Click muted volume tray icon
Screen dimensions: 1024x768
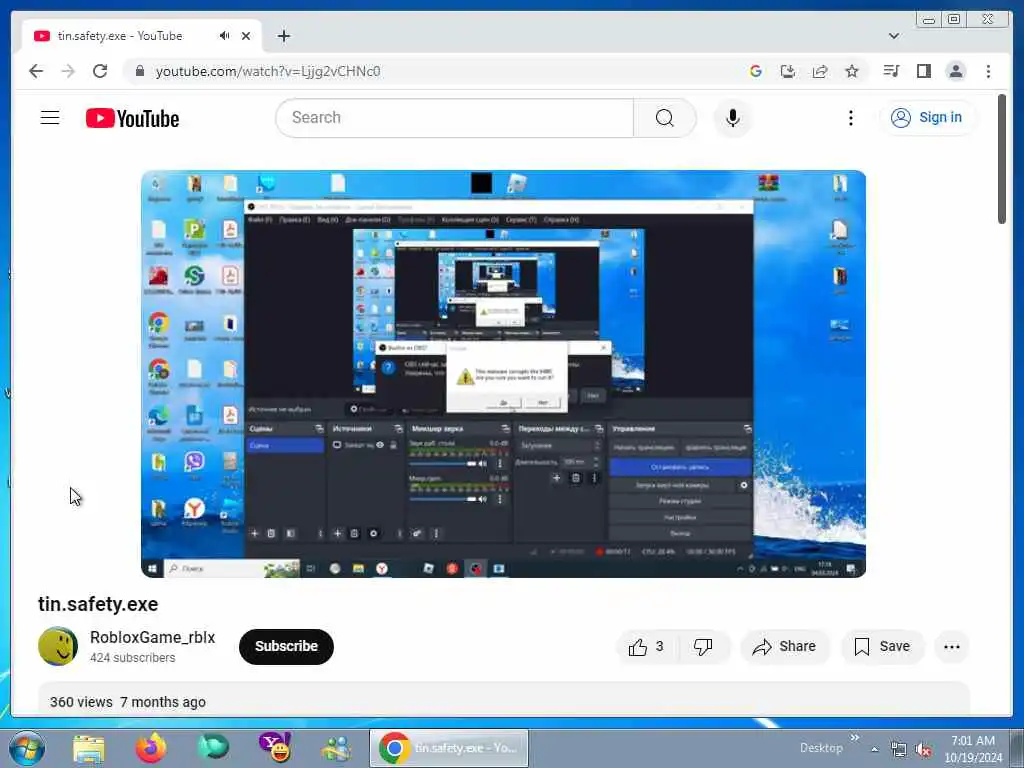pos(923,750)
